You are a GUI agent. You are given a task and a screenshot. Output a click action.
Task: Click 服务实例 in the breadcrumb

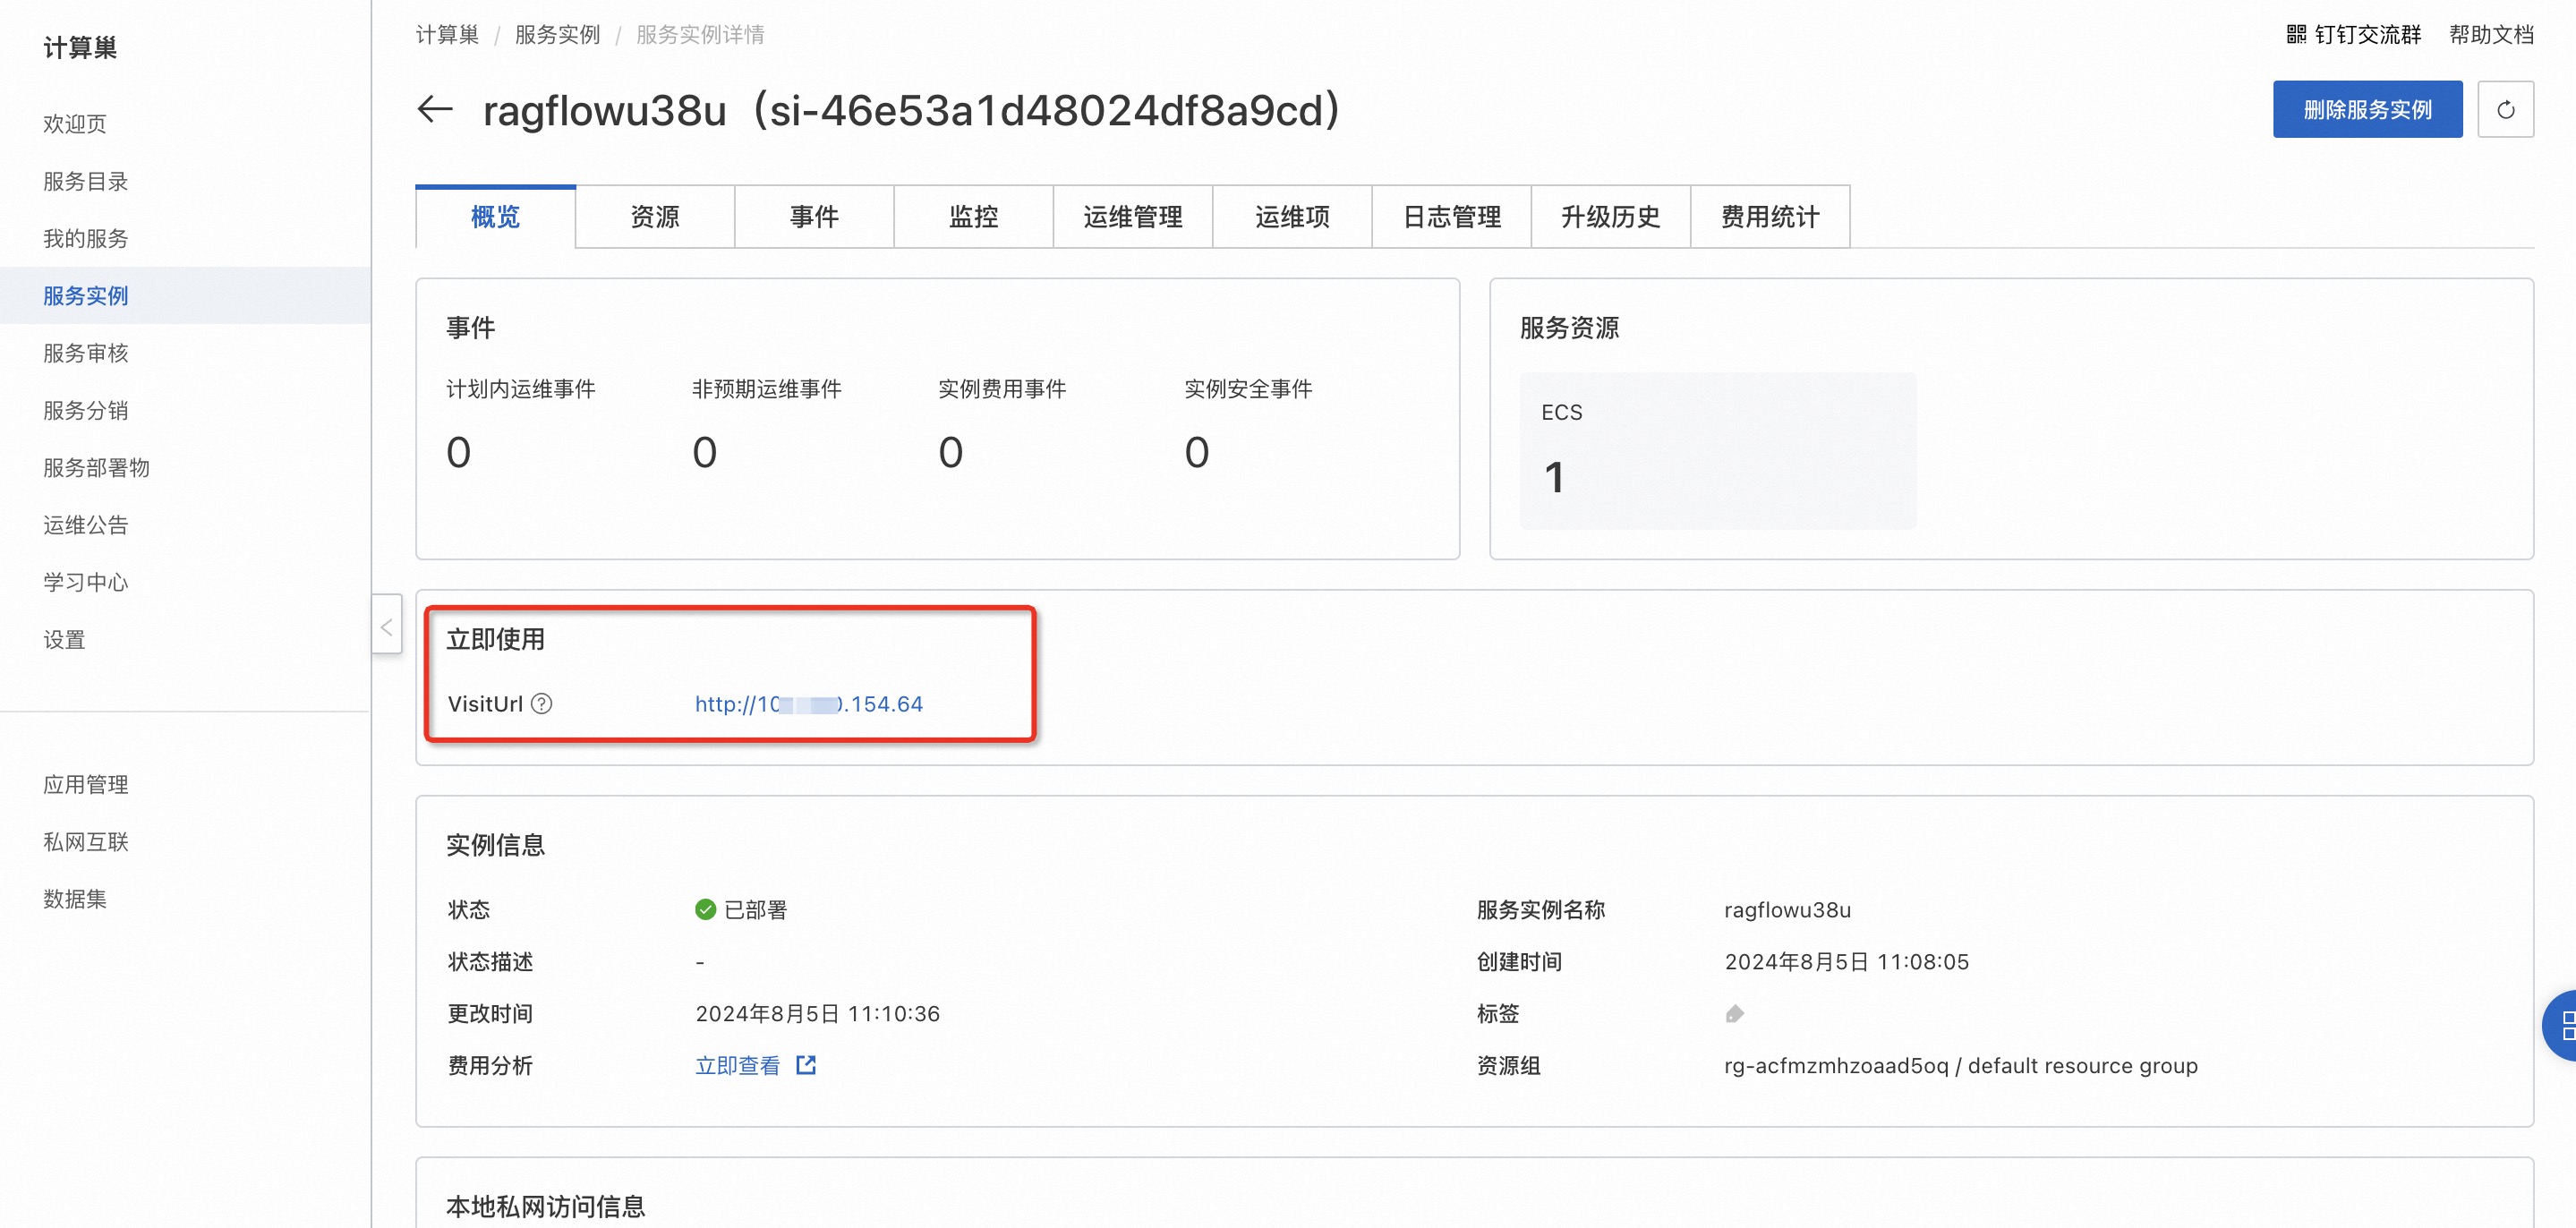tap(556, 33)
